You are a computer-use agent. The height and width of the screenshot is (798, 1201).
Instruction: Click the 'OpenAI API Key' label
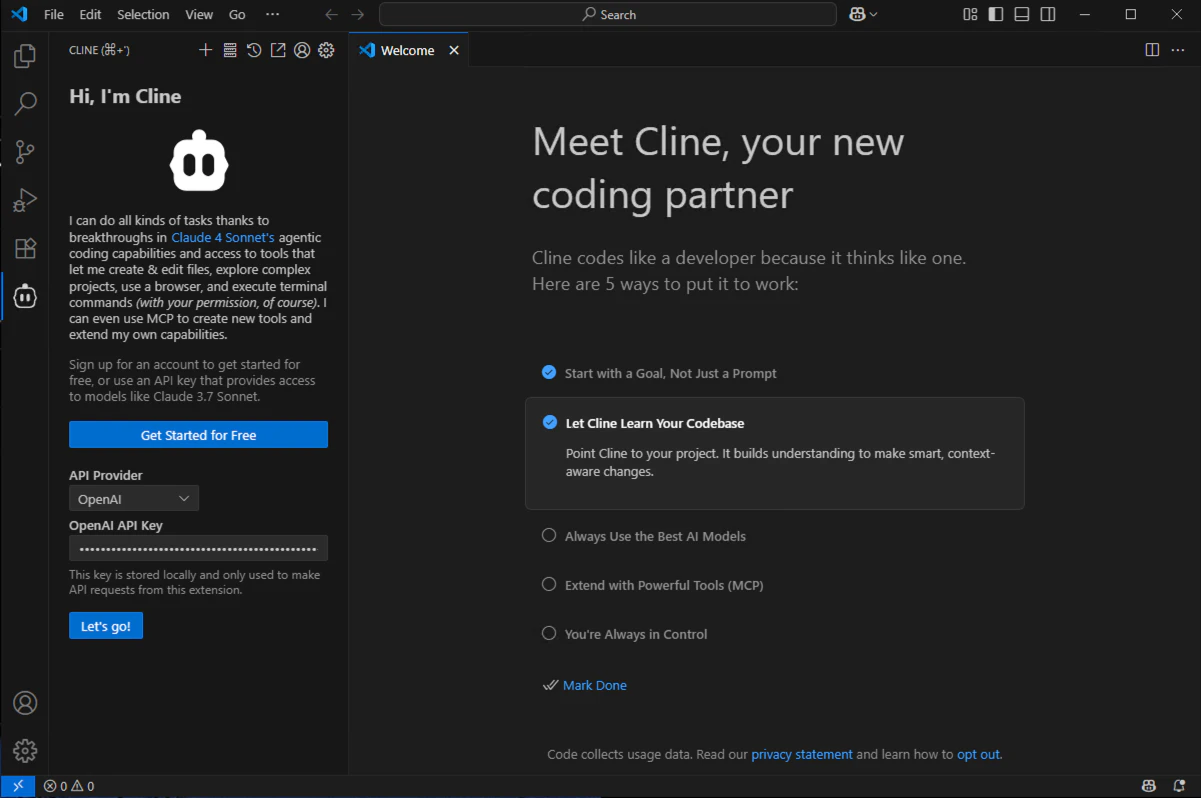[116, 525]
